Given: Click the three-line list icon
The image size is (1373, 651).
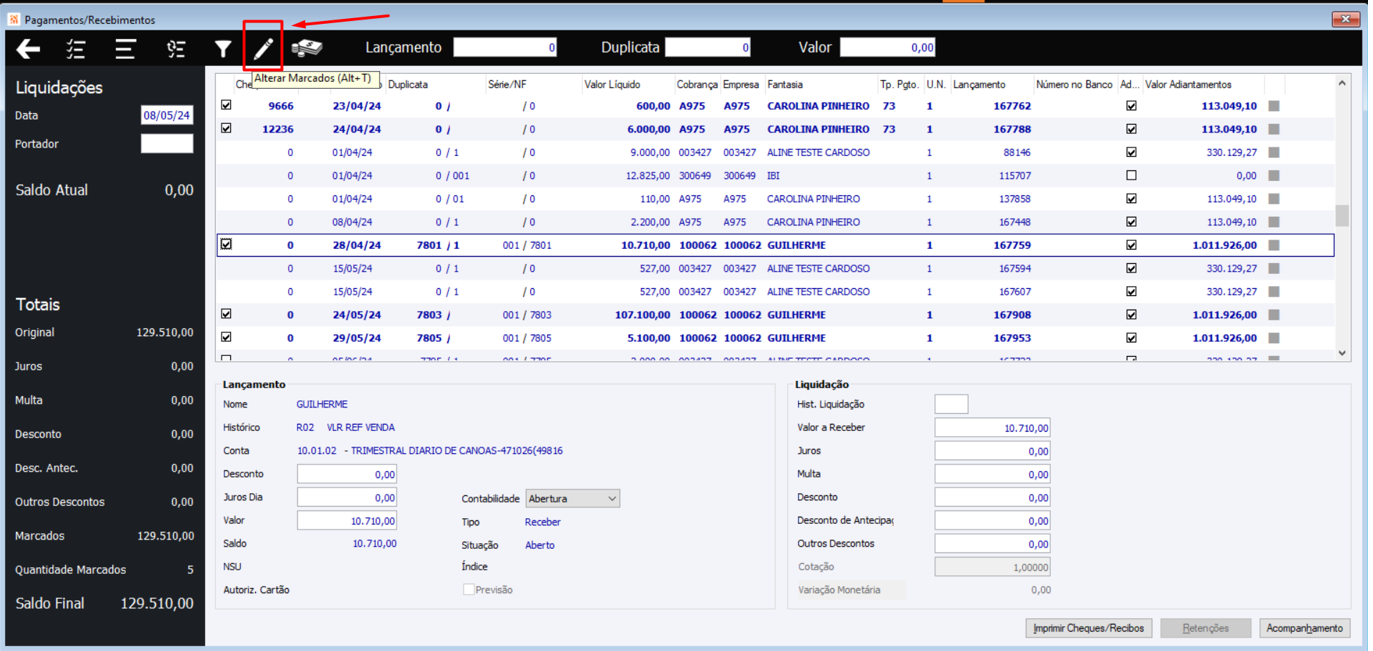Looking at the screenshot, I should 125,49.
